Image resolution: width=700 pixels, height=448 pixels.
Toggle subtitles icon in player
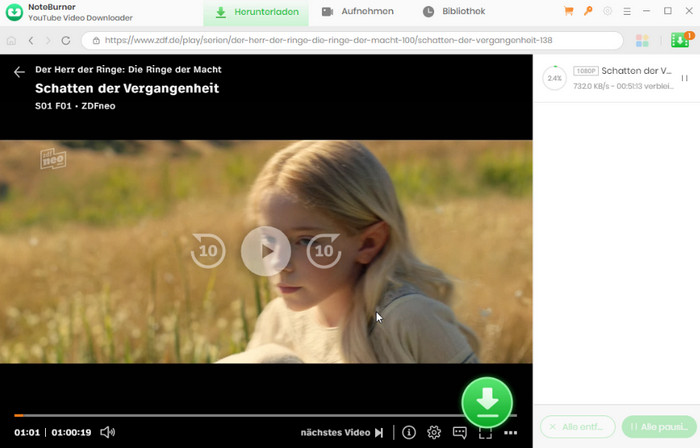click(x=459, y=432)
